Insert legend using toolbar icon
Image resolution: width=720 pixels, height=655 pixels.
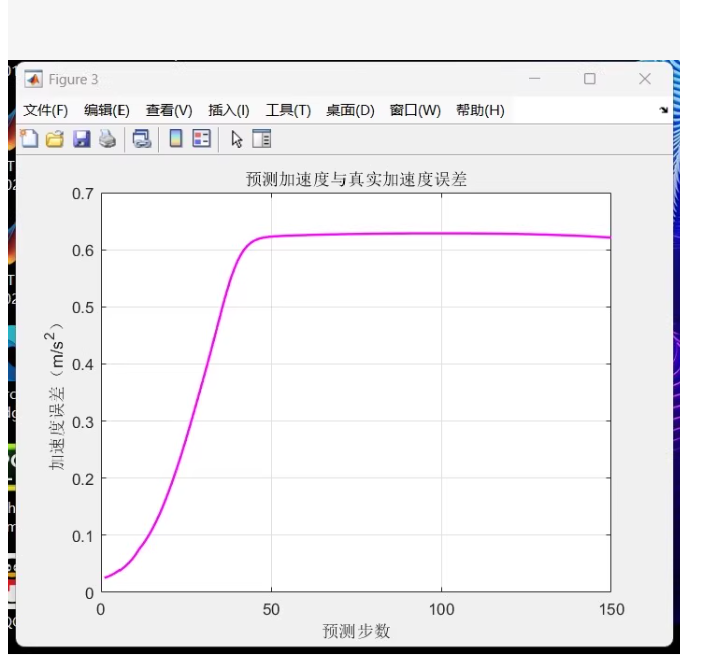pyautogui.click(x=202, y=139)
